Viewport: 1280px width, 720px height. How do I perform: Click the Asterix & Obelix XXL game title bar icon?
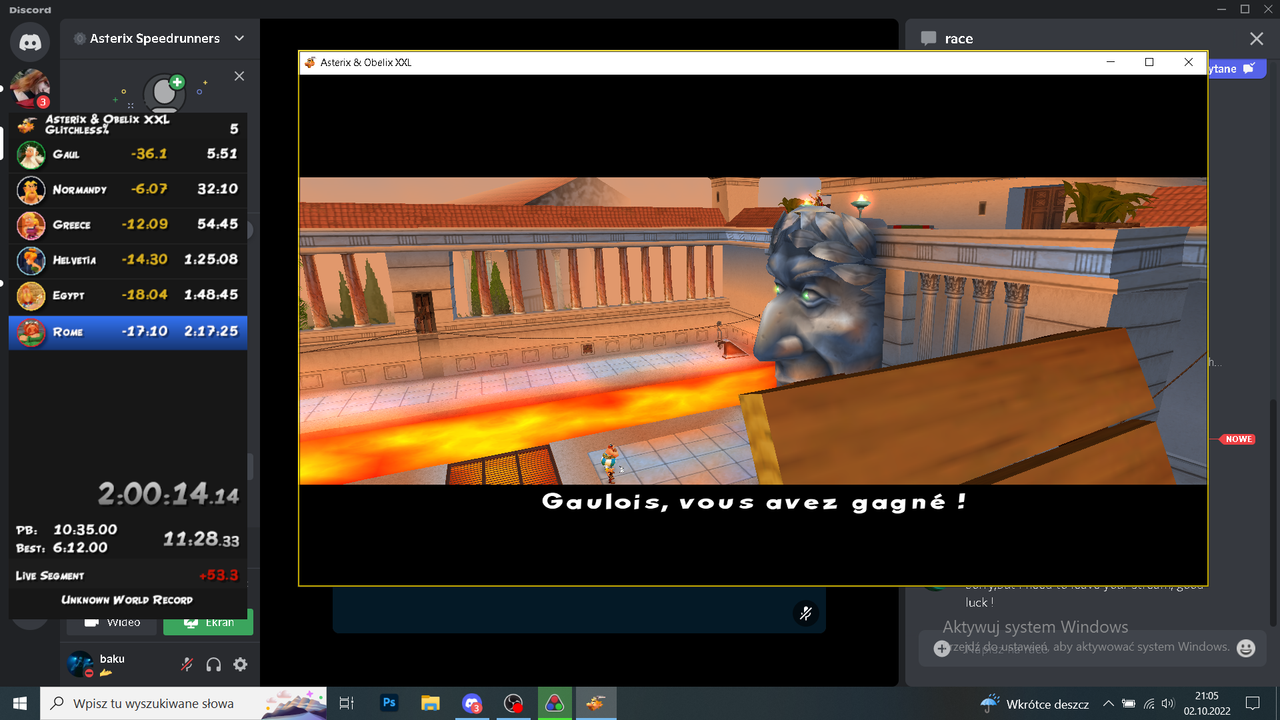coord(310,62)
